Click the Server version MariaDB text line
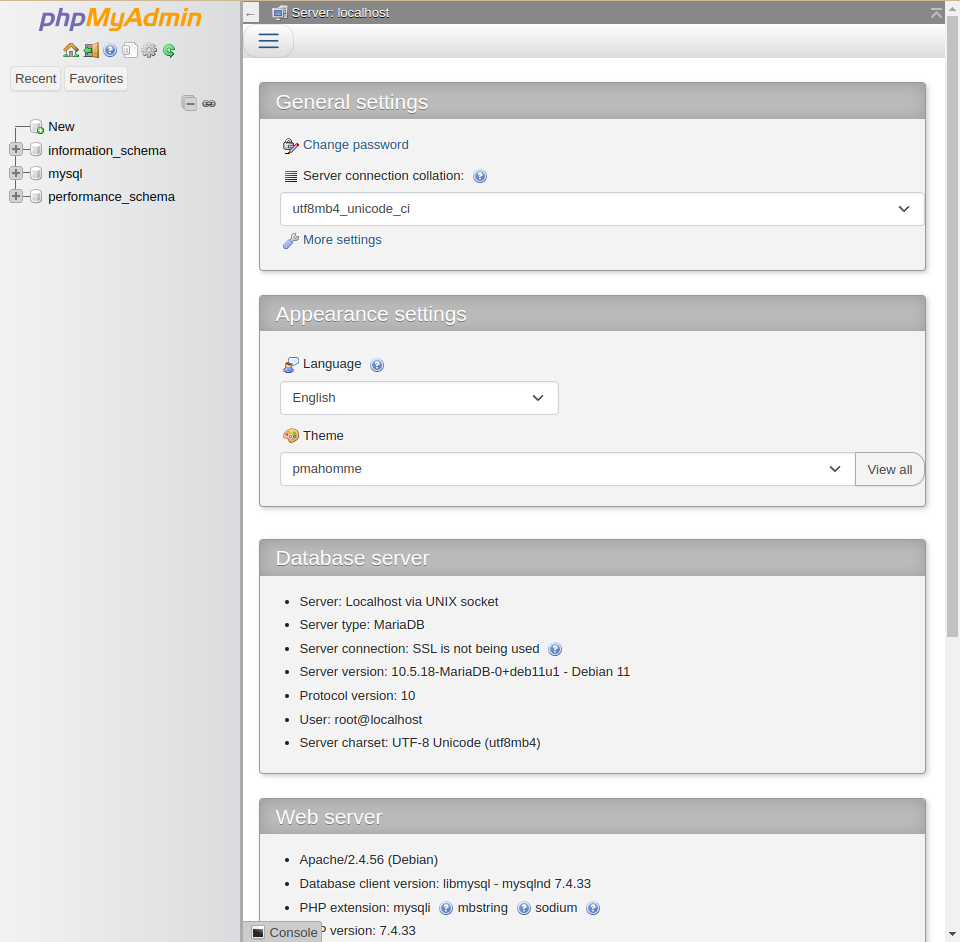960x942 pixels. click(x=465, y=672)
